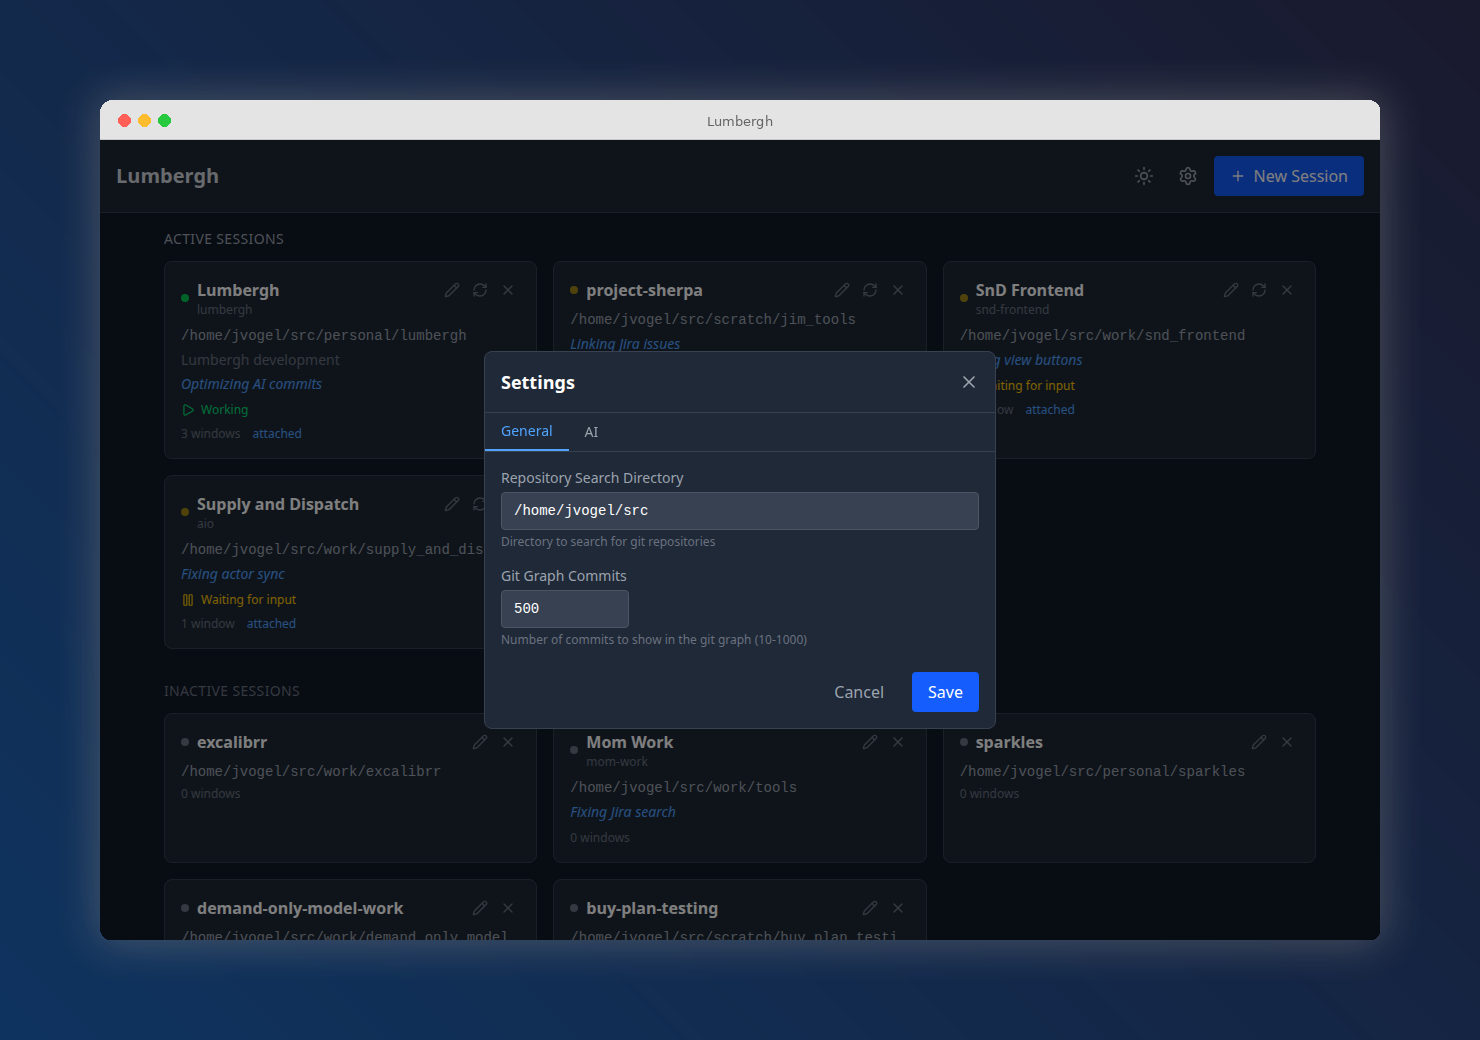Screen dimensions: 1480x1040
Task: Close the Settings dialog
Action: point(968,382)
